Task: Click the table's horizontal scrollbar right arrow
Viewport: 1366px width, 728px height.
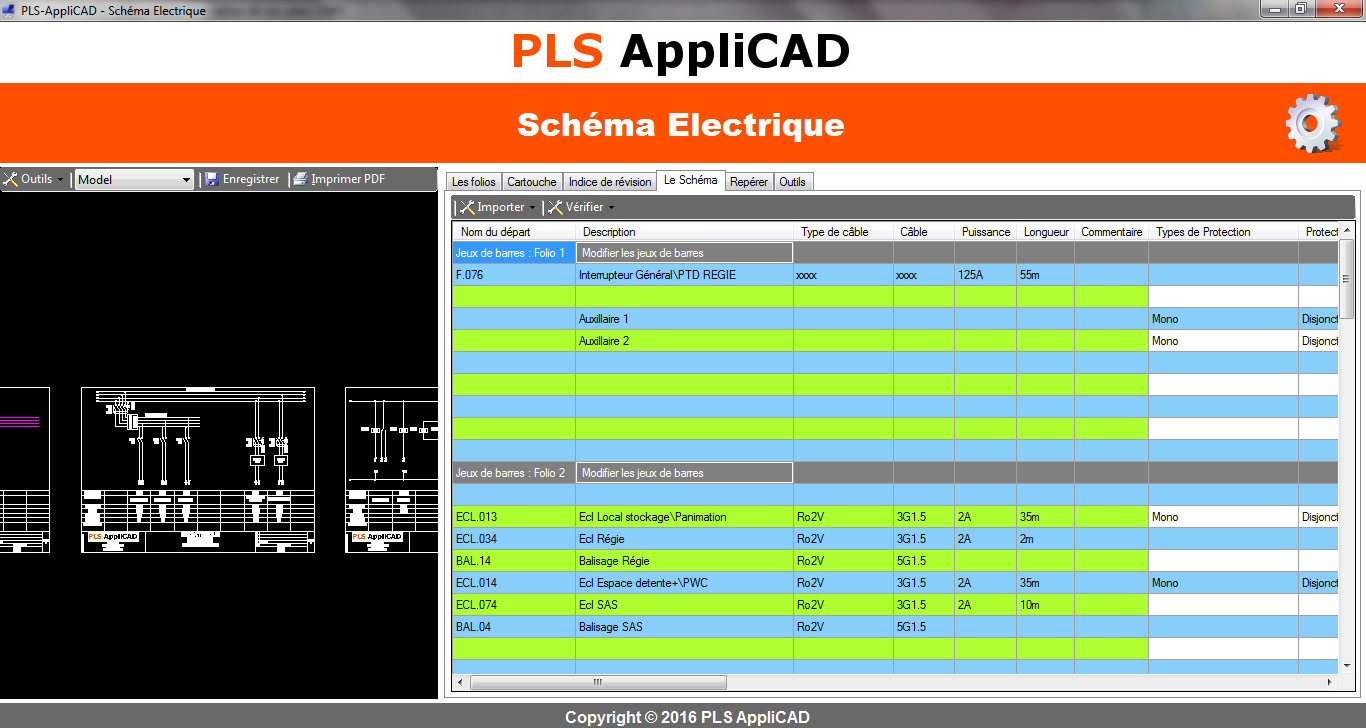Action: (x=1330, y=682)
